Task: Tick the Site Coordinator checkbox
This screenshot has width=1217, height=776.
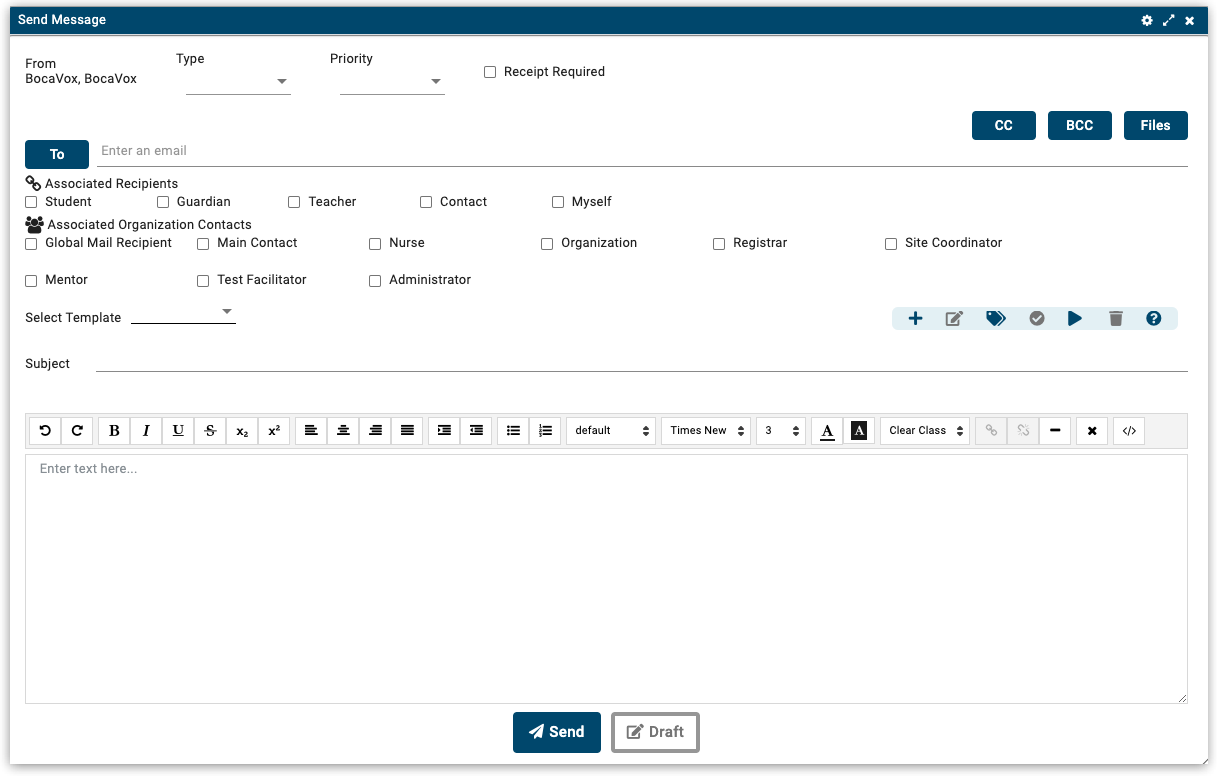Action: click(x=891, y=244)
